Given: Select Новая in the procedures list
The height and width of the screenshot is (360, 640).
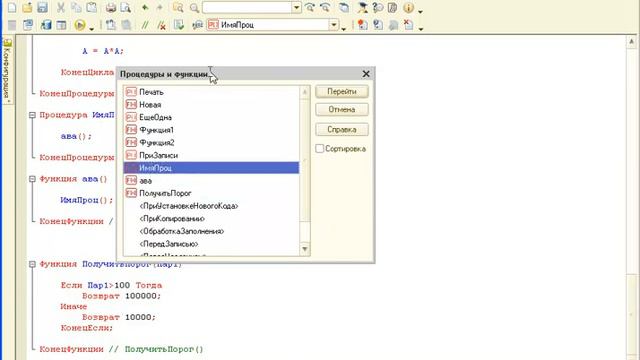Looking at the screenshot, I should (x=211, y=104).
